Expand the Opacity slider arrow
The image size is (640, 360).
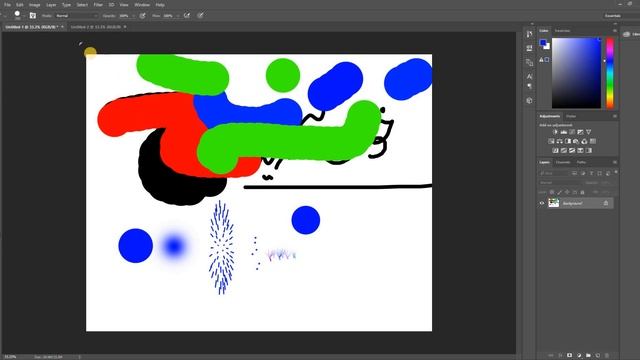(x=133, y=16)
